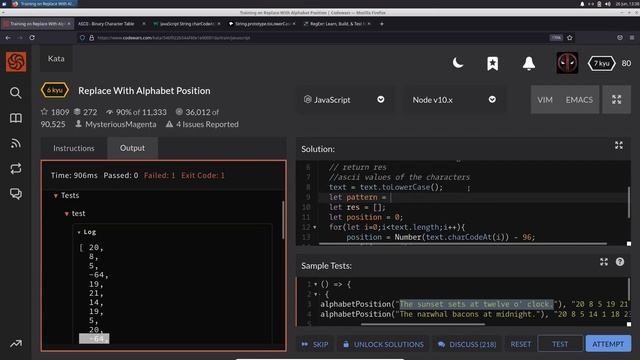Open the Sample Tests help icon

pos(620,262)
